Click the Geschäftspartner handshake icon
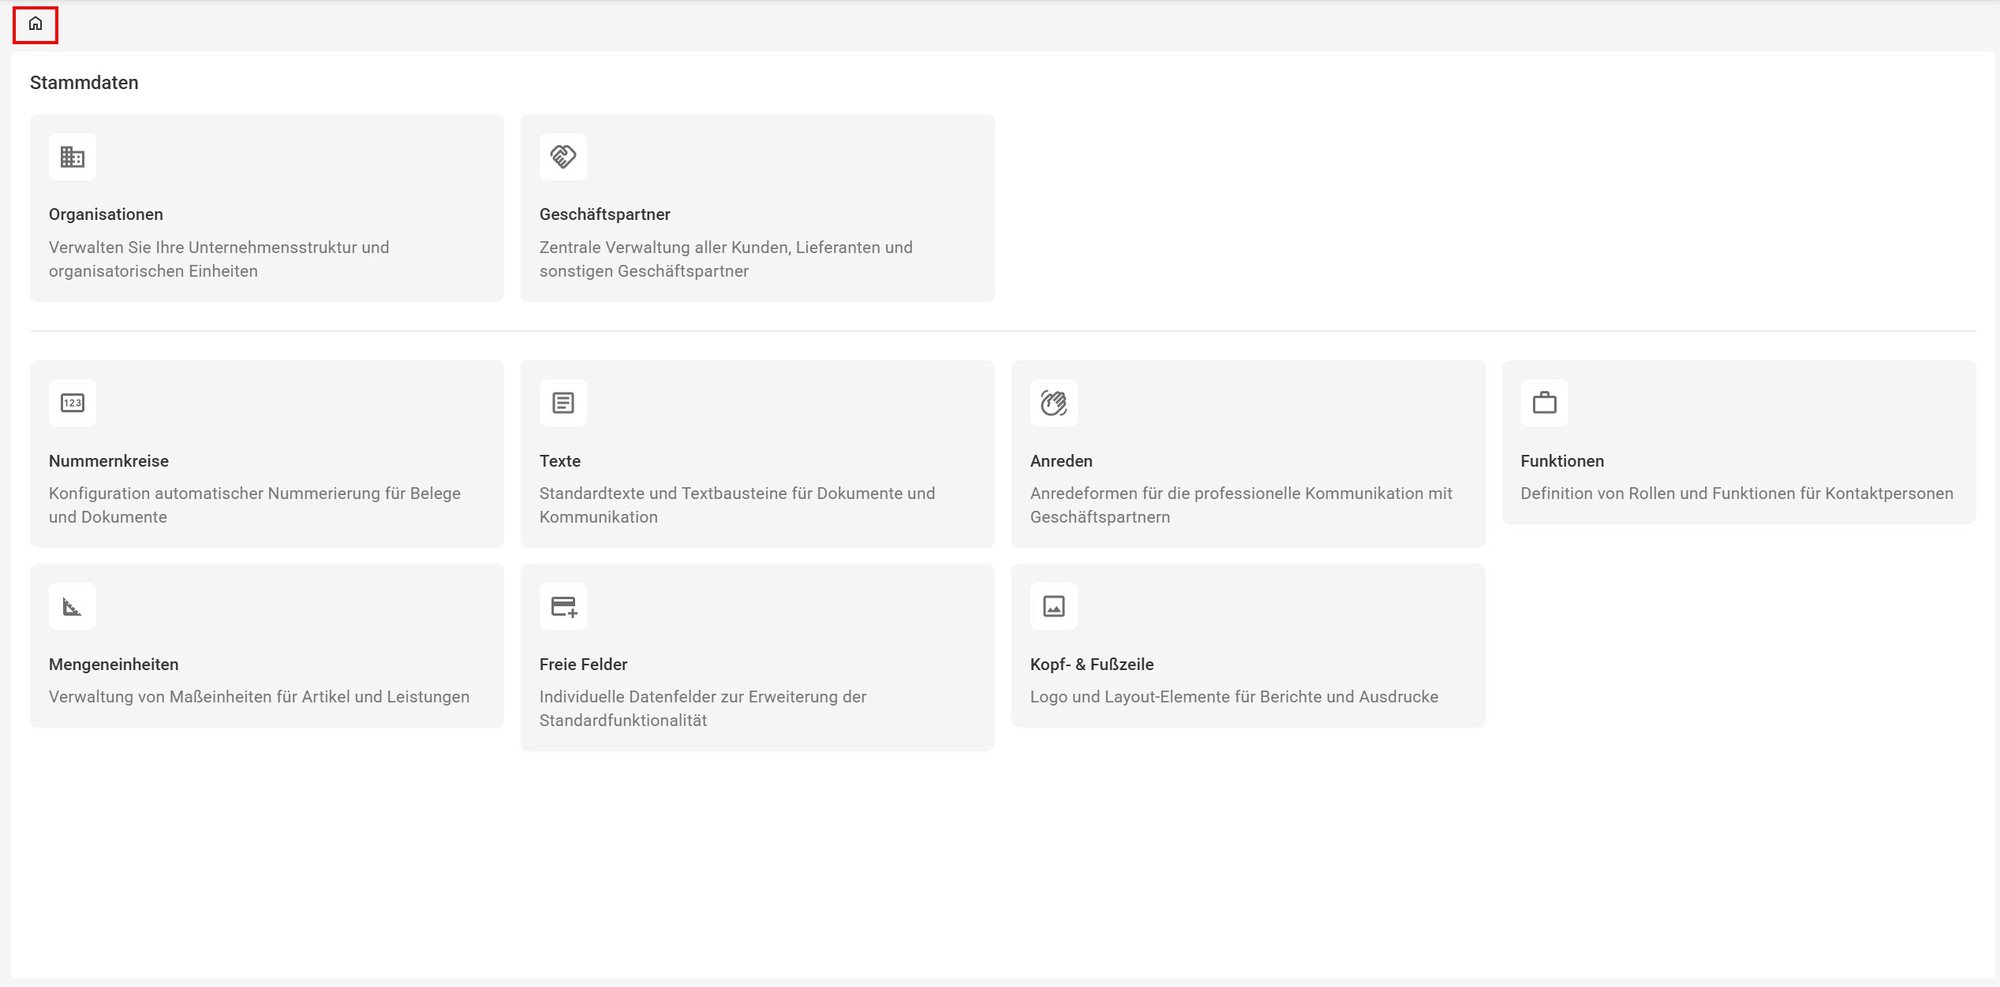Image resolution: width=2000 pixels, height=987 pixels. pos(563,157)
